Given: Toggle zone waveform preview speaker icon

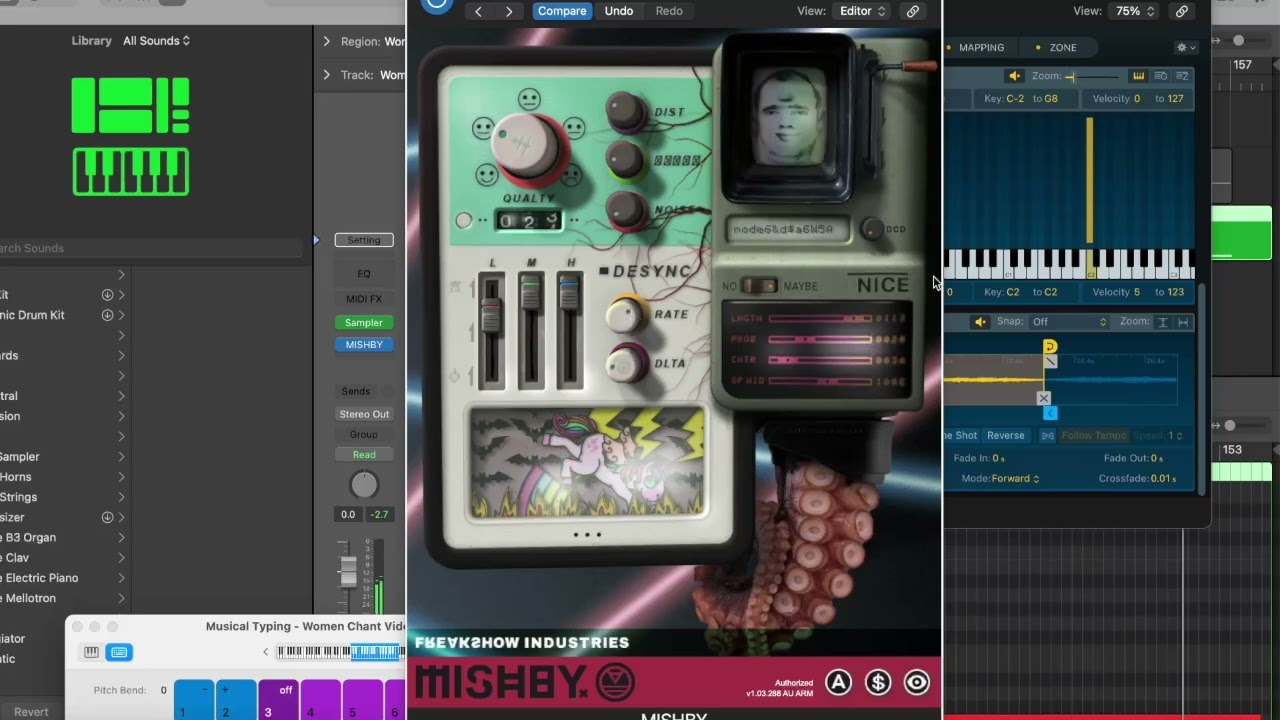Looking at the screenshot, I should point(980,322).
